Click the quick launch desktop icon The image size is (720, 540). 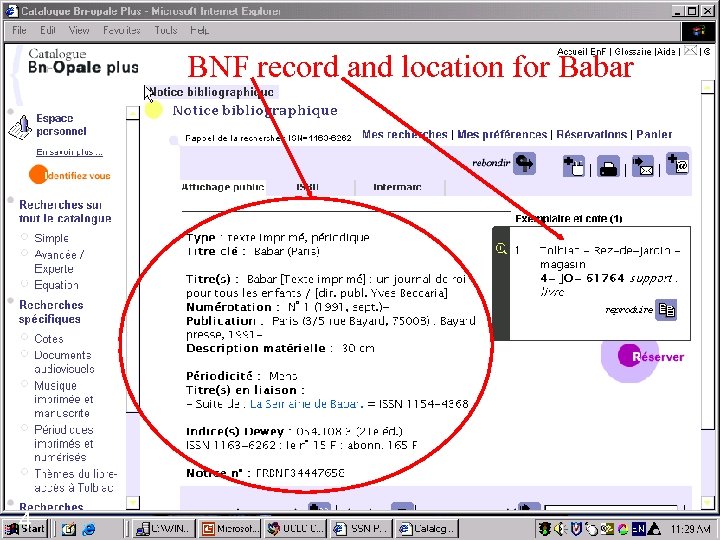tap(69, 529)
